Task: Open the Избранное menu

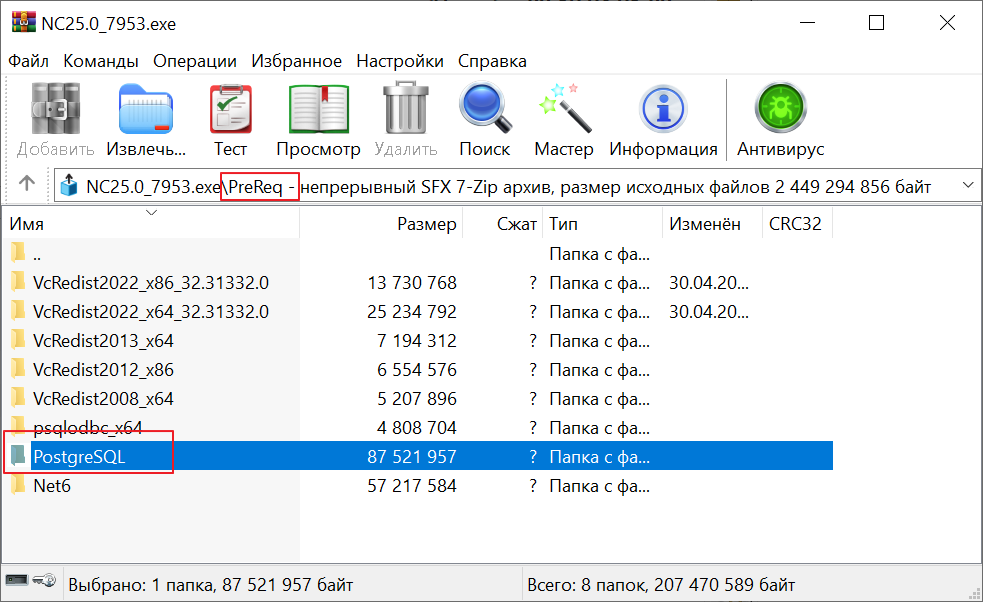Action: (x=297, y=61)
